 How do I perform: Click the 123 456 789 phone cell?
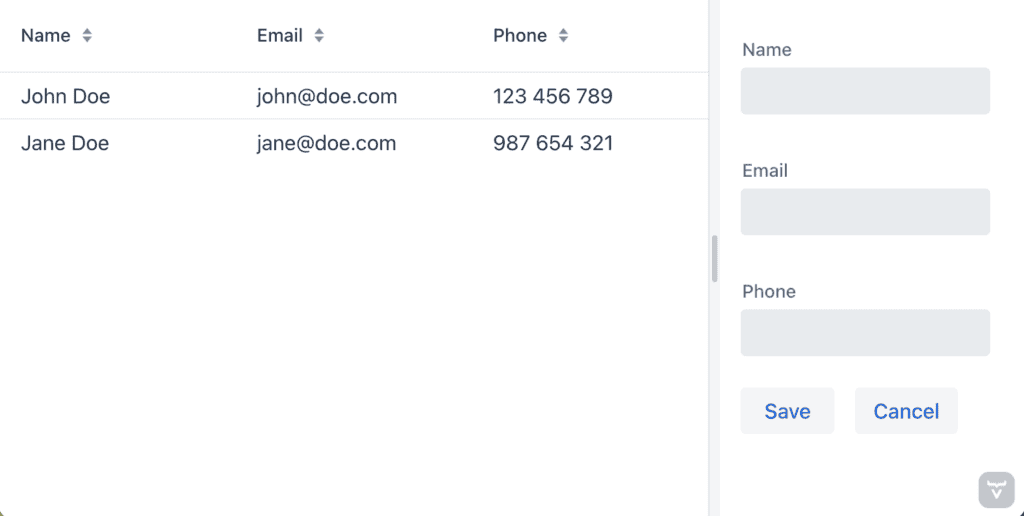tap(553, 97)
